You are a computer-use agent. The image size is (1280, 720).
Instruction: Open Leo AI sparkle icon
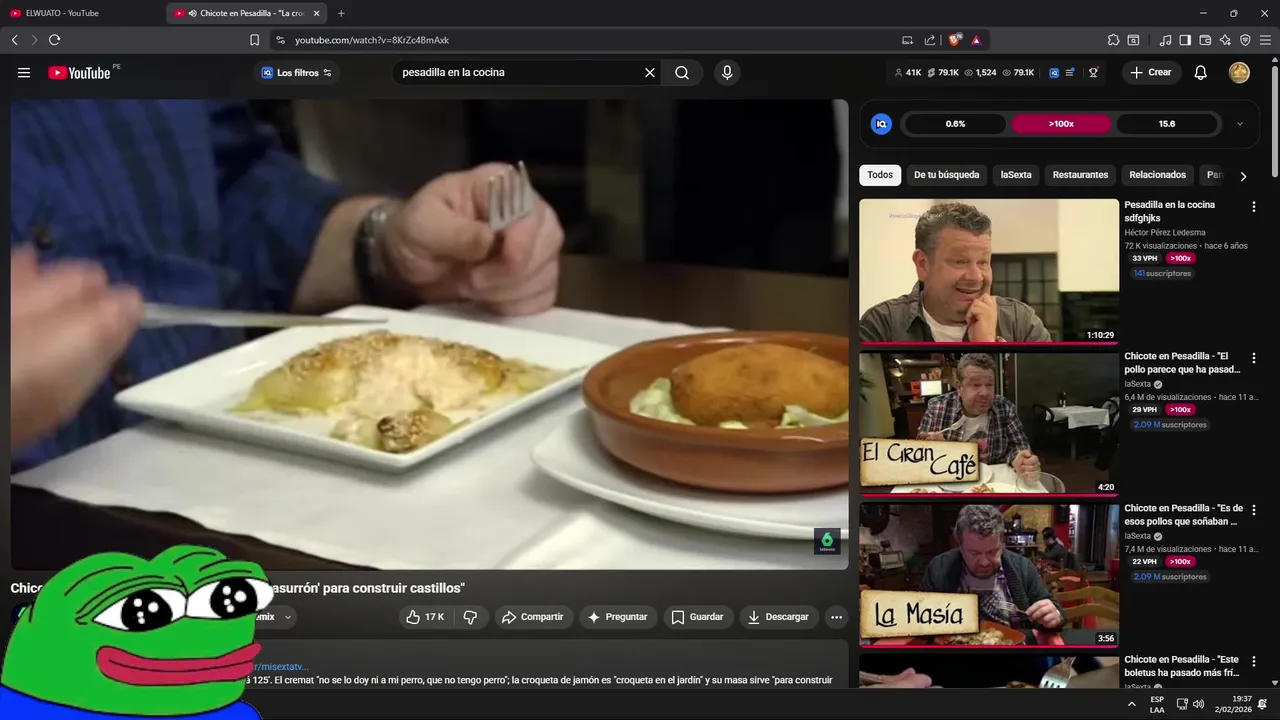(x=1225, y=40)
